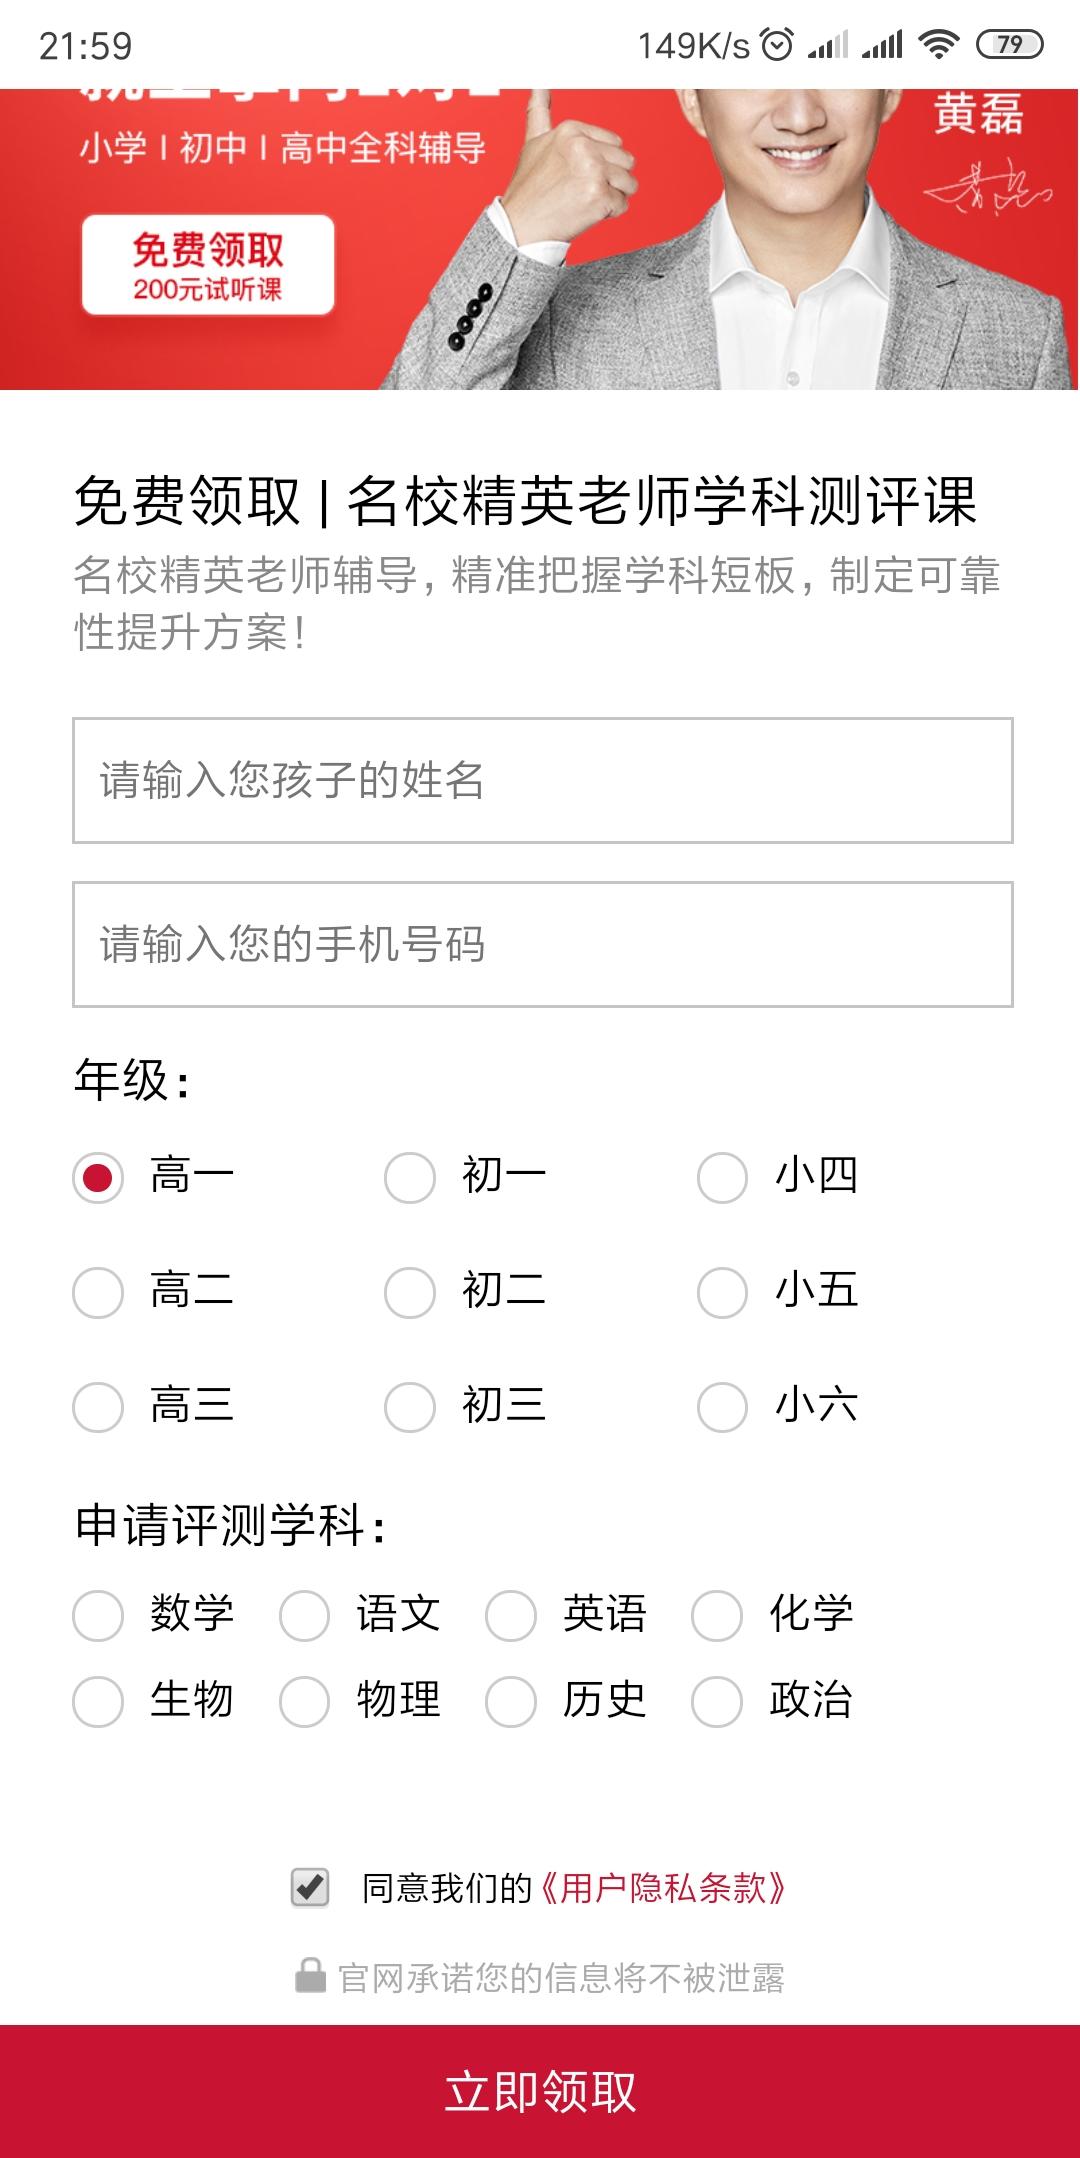Tap the alarm clock status icon
This screenshot has width=1080, height=2158.
pos(777,44)
